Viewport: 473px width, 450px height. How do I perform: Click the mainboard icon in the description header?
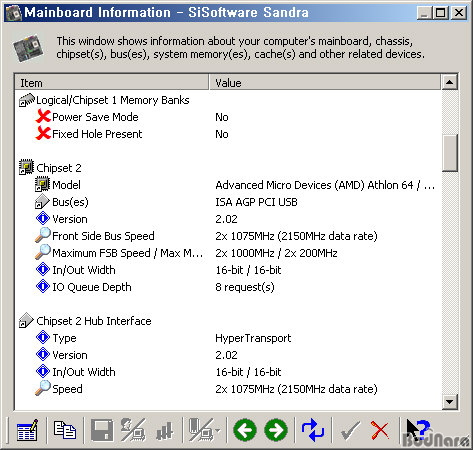(29, 48)
